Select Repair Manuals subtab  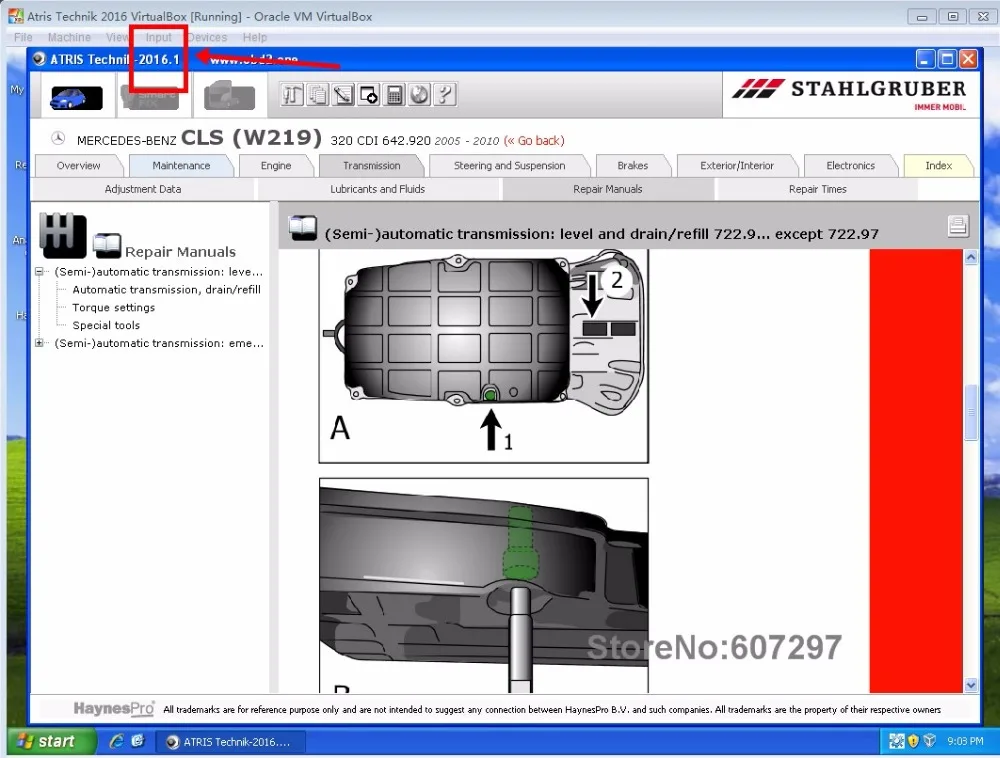[x=608, y=189]
